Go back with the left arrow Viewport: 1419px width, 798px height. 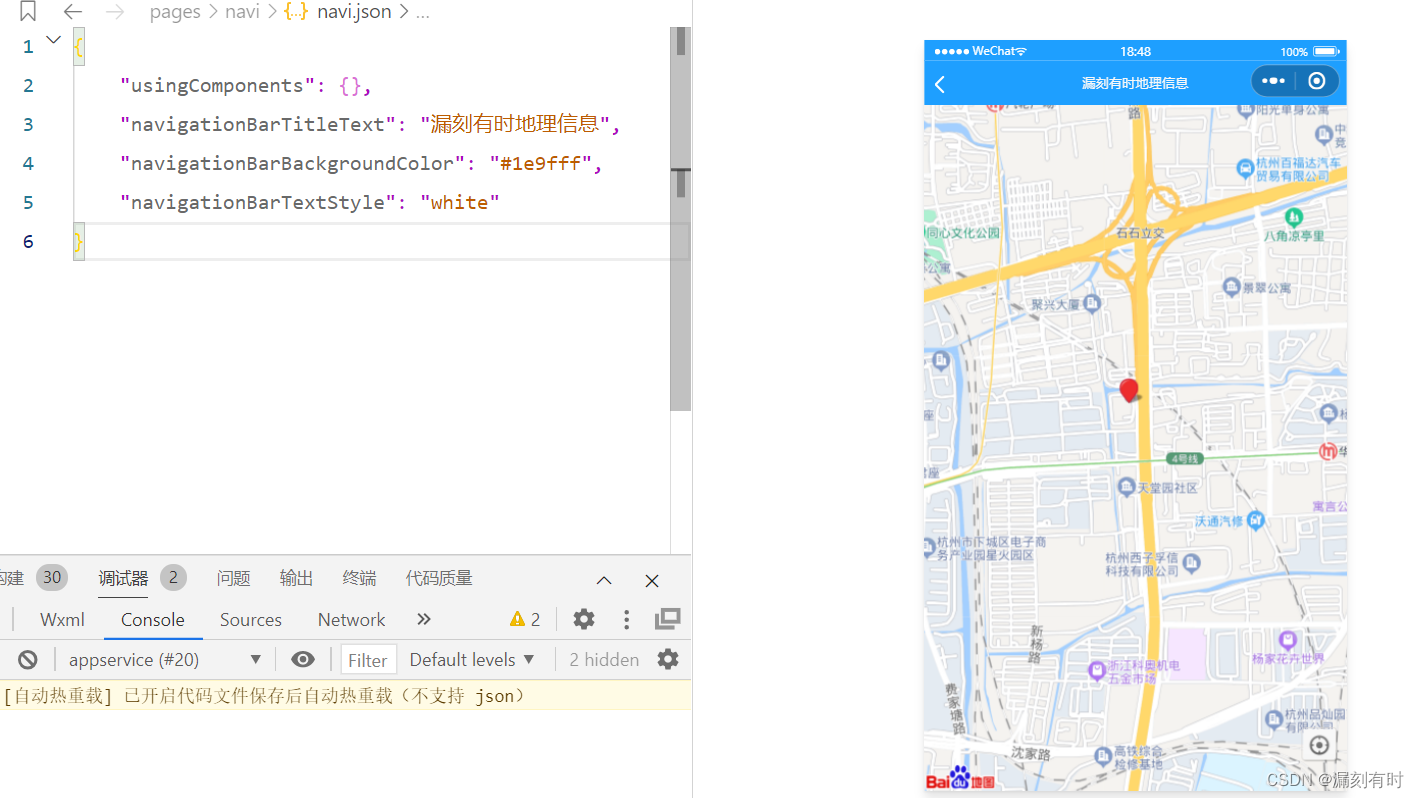point(73,12)
